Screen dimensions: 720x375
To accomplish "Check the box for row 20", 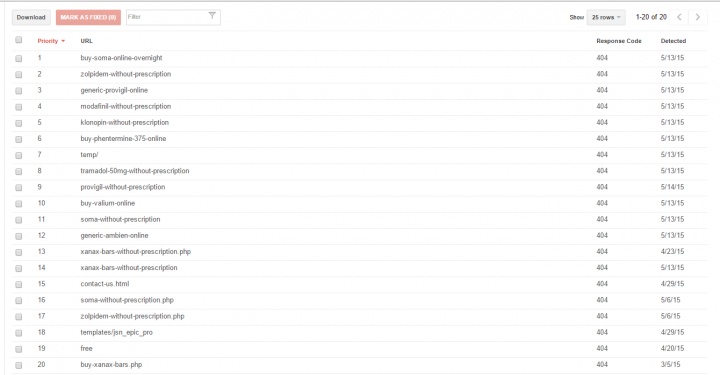I will [19, 365].
